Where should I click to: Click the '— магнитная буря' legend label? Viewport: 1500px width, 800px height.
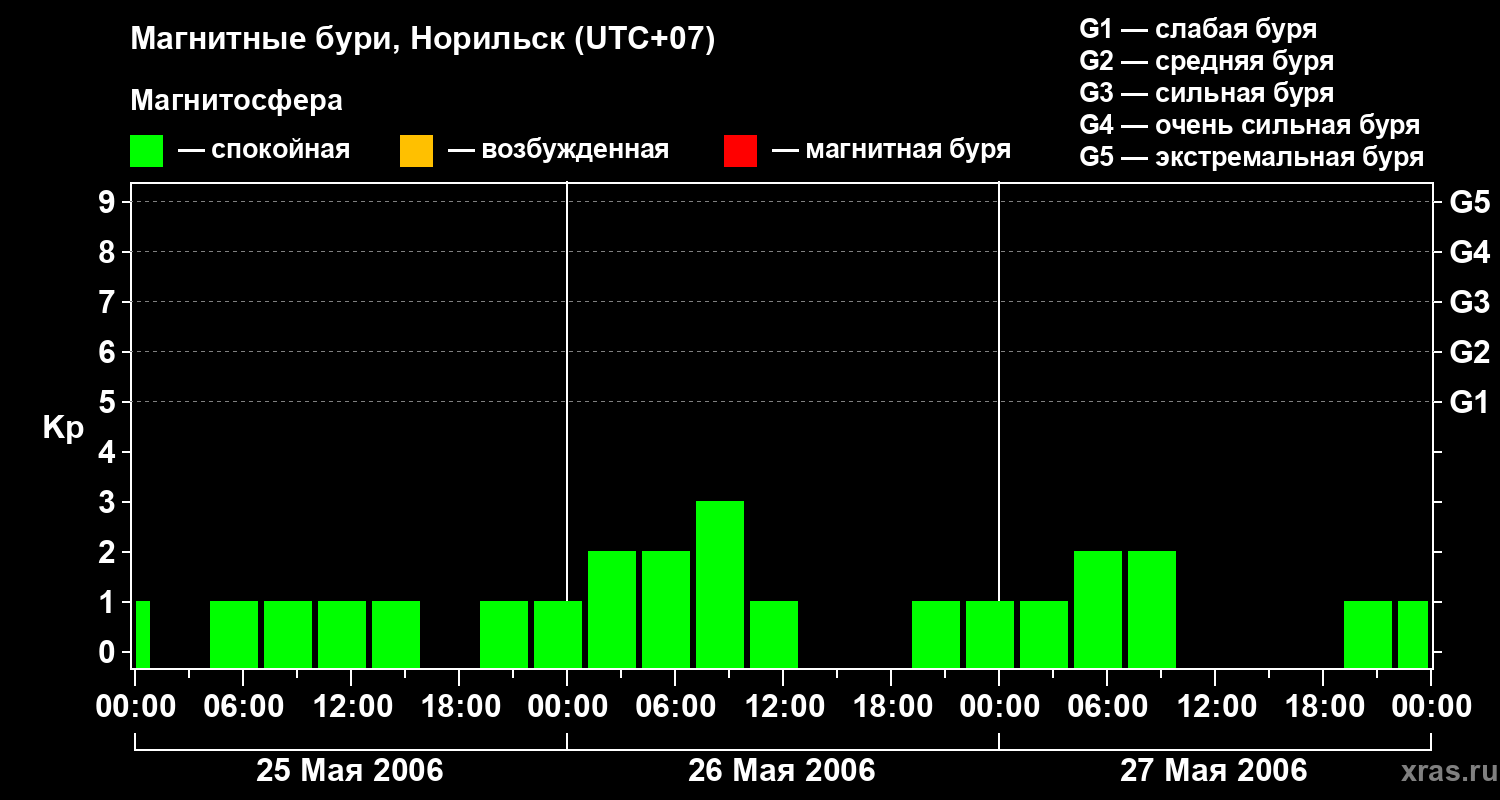(x=891, y=151)
